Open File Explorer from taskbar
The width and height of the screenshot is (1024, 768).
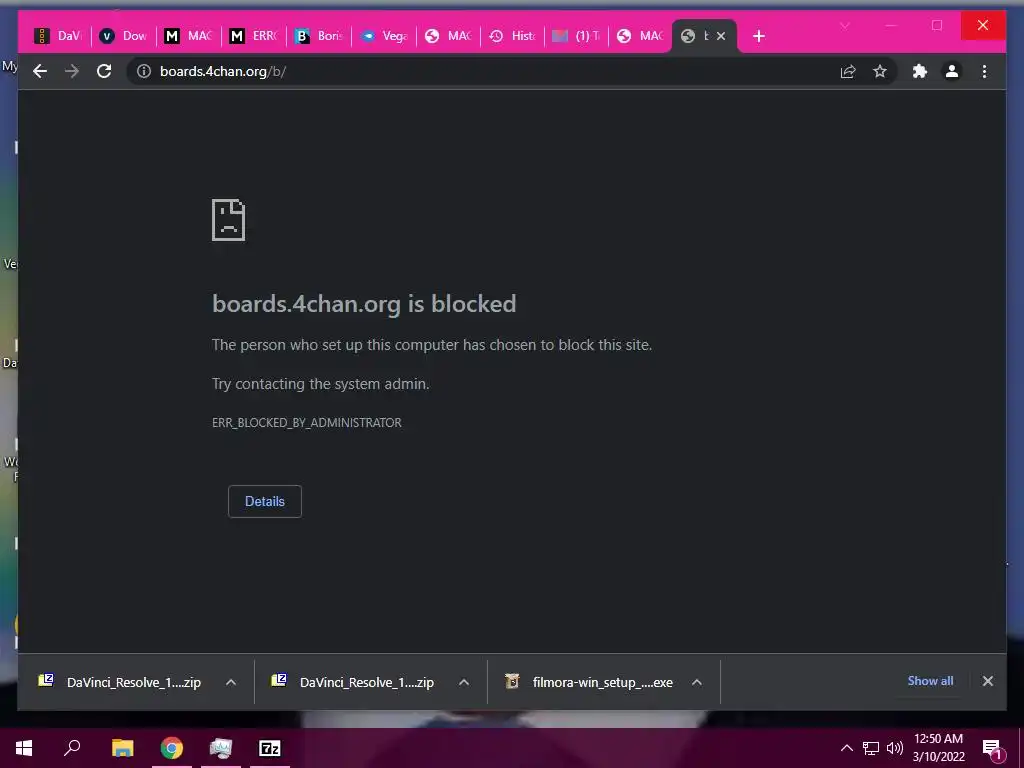pos(122,748)
